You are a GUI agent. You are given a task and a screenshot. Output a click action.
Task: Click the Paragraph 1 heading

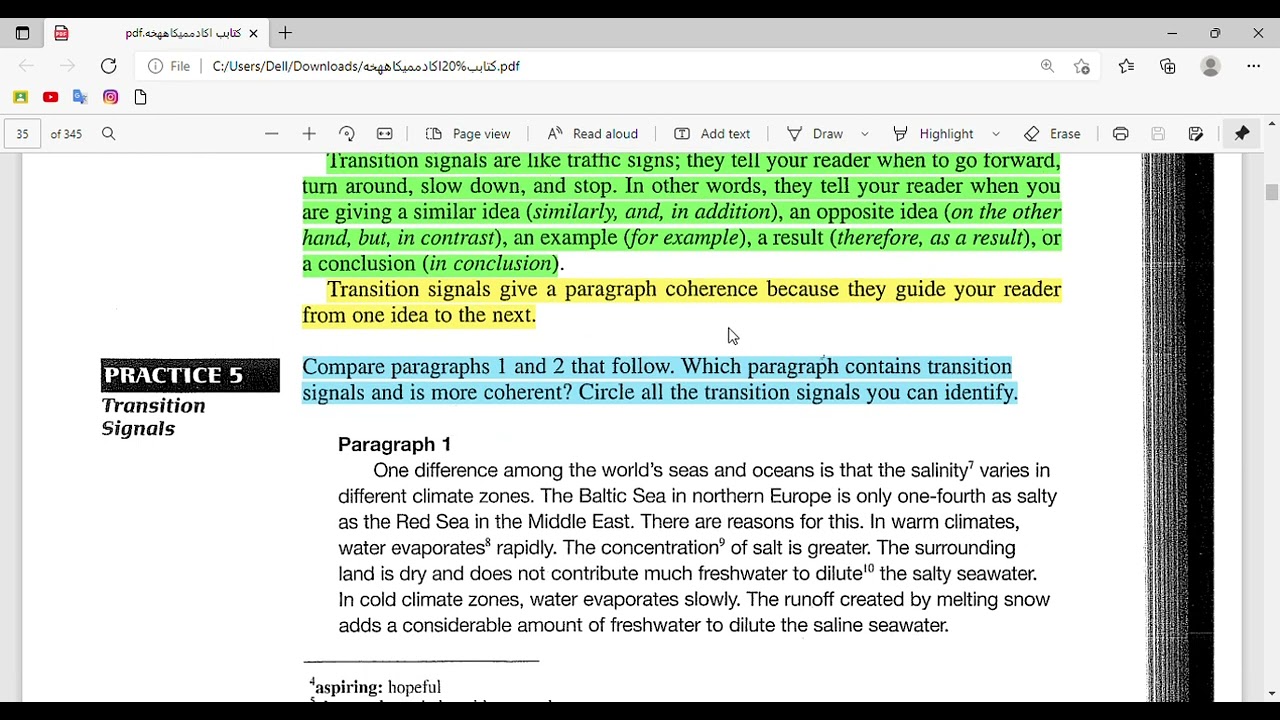(394, 444)
